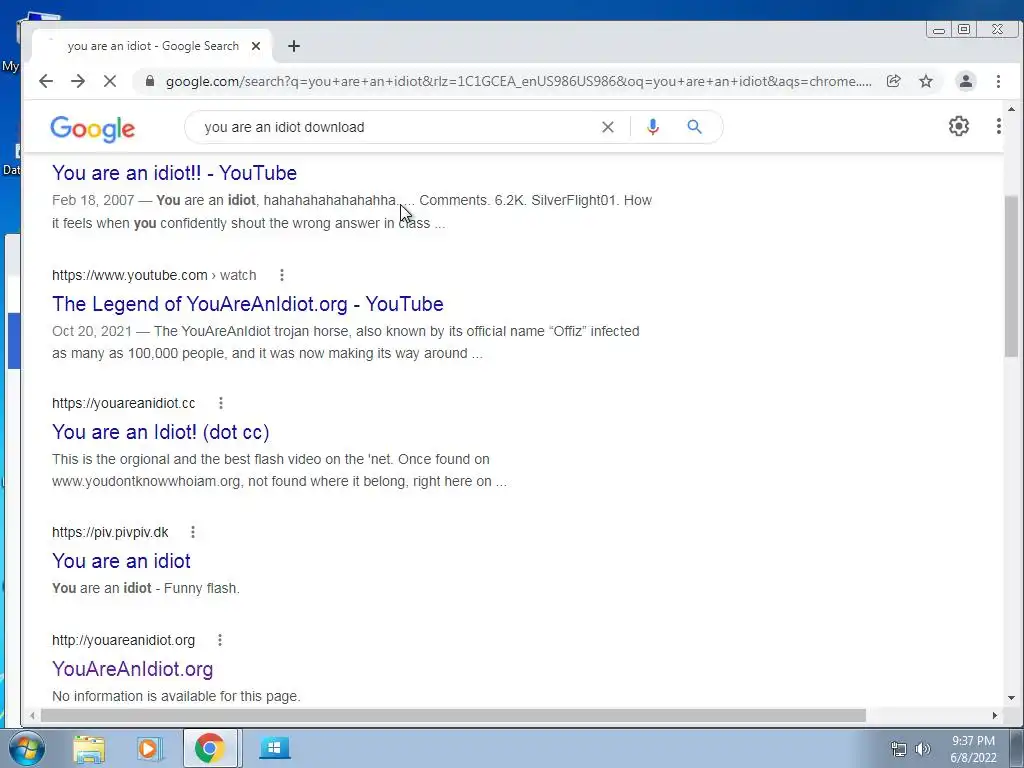Click the address bar URL
The width and height of the screenshot is (1024, 768).
519,81
